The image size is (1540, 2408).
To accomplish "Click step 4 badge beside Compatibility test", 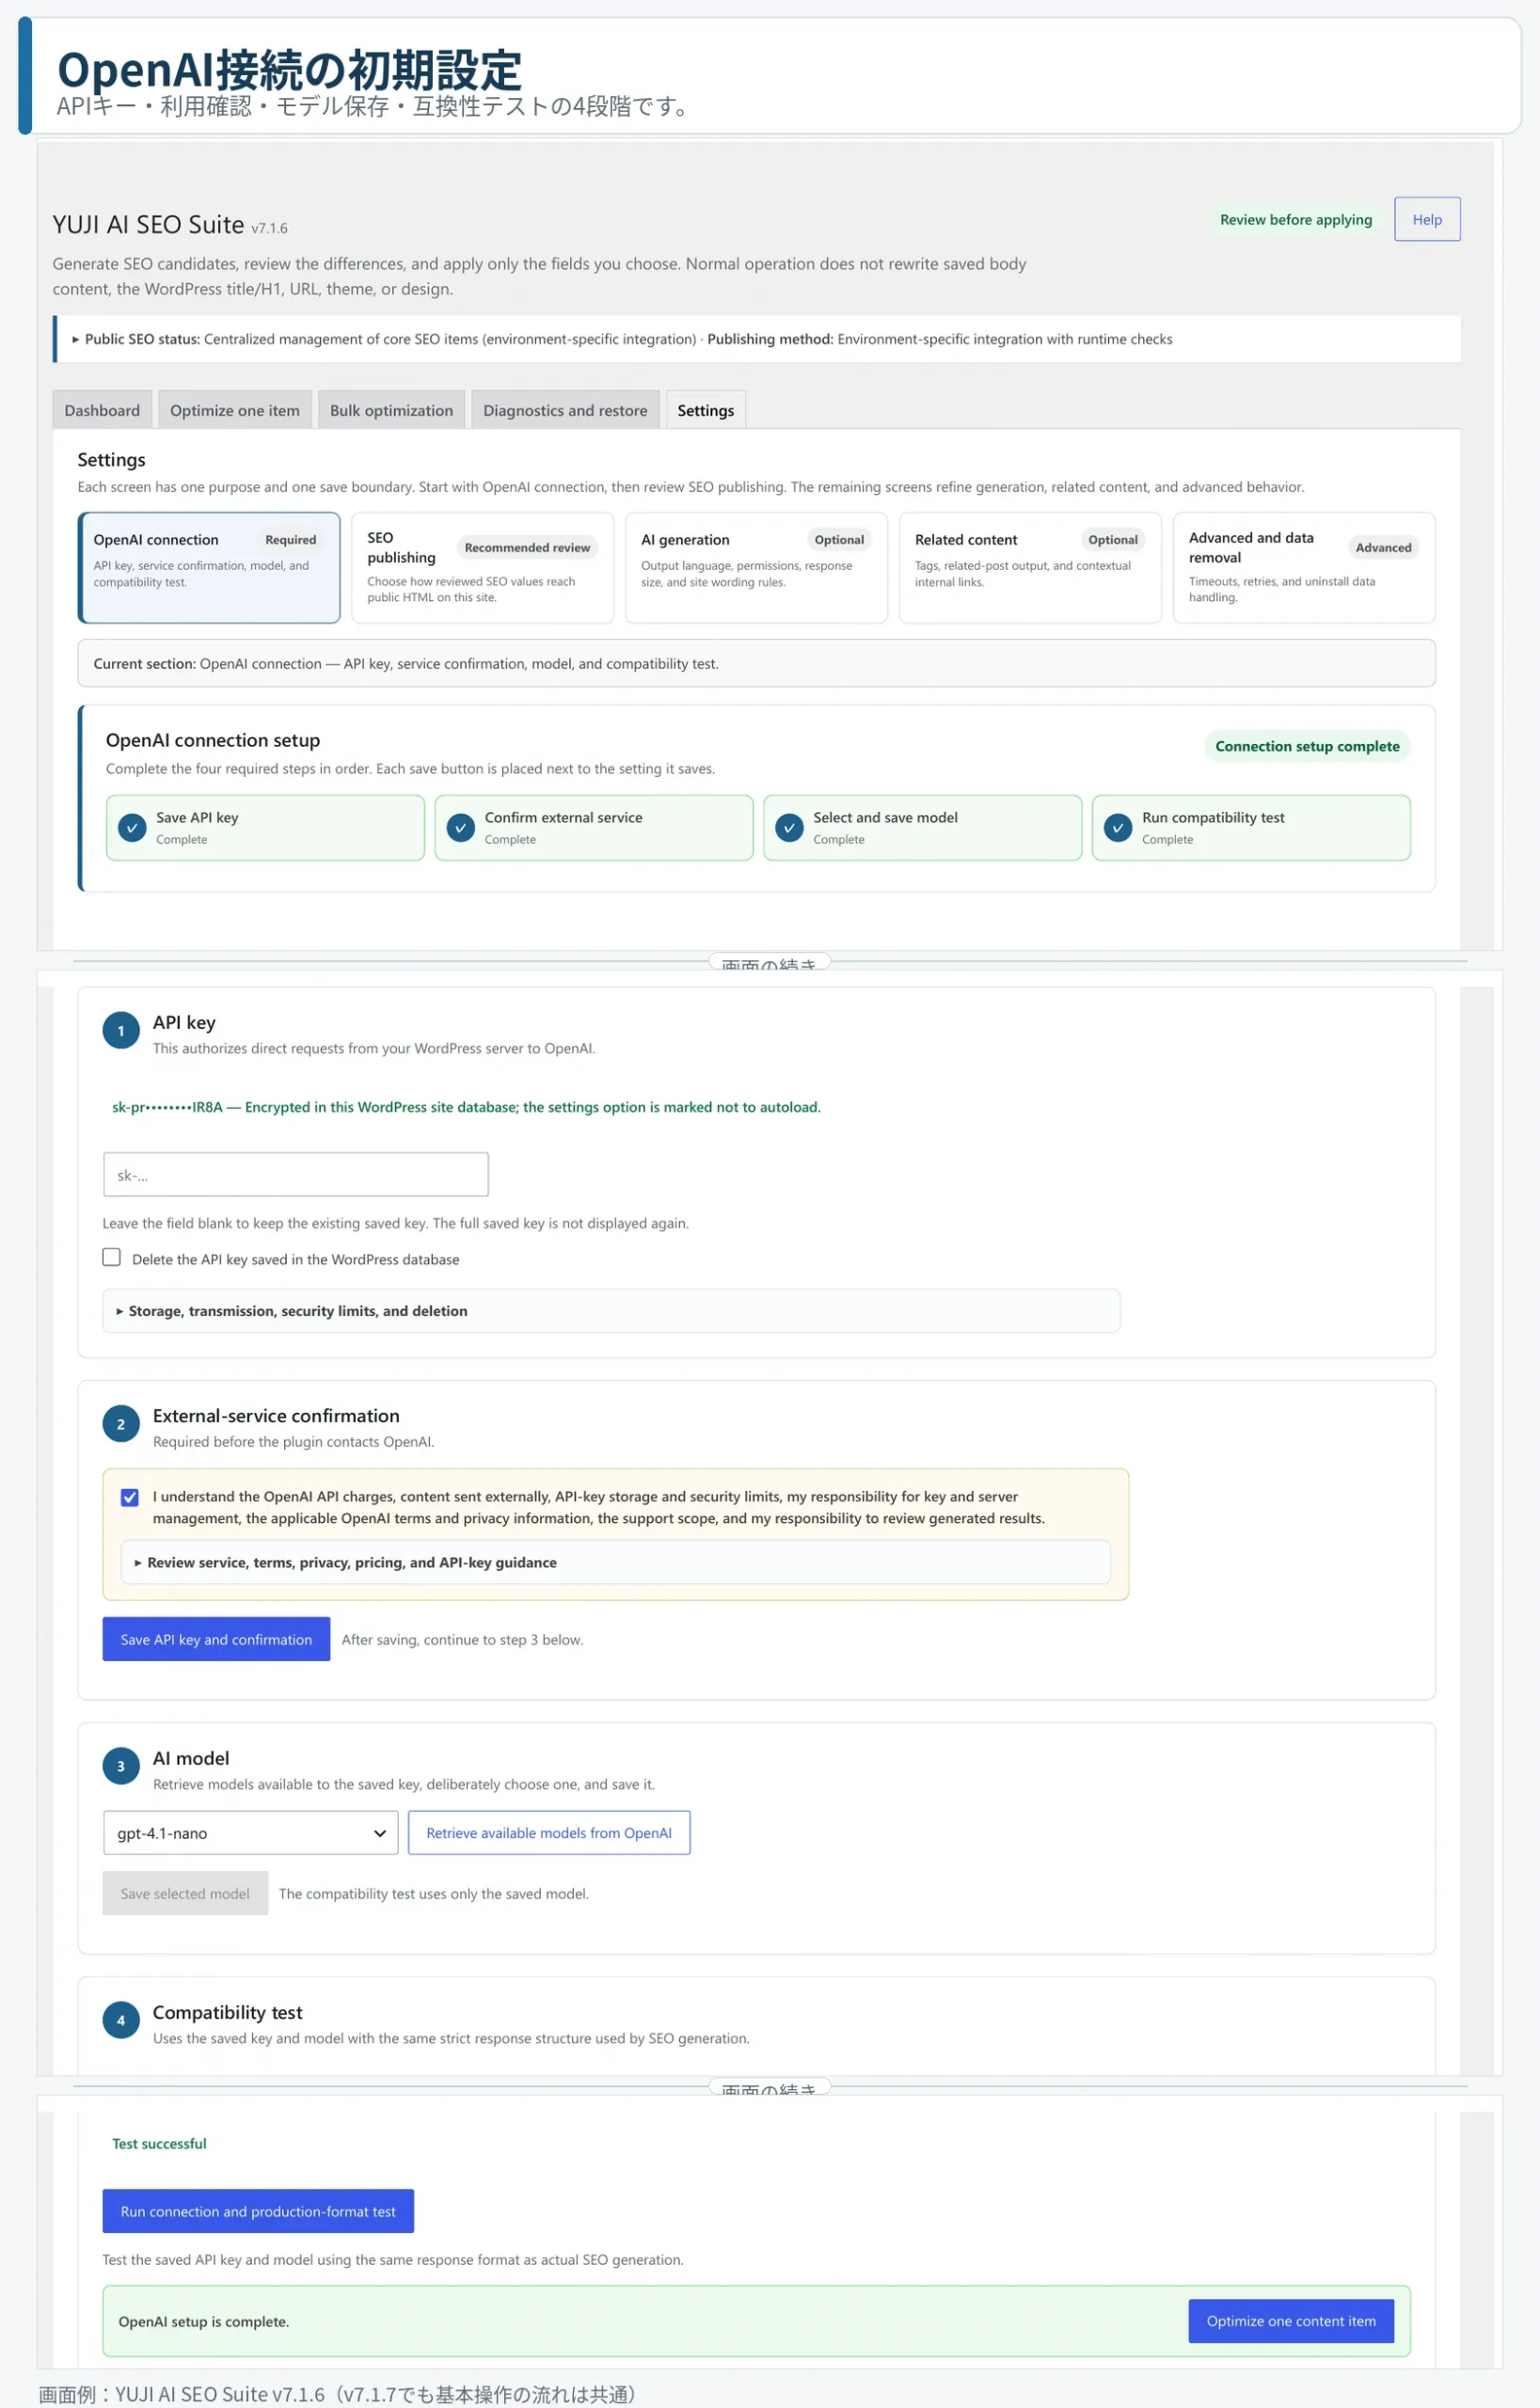I will 121,2021.
